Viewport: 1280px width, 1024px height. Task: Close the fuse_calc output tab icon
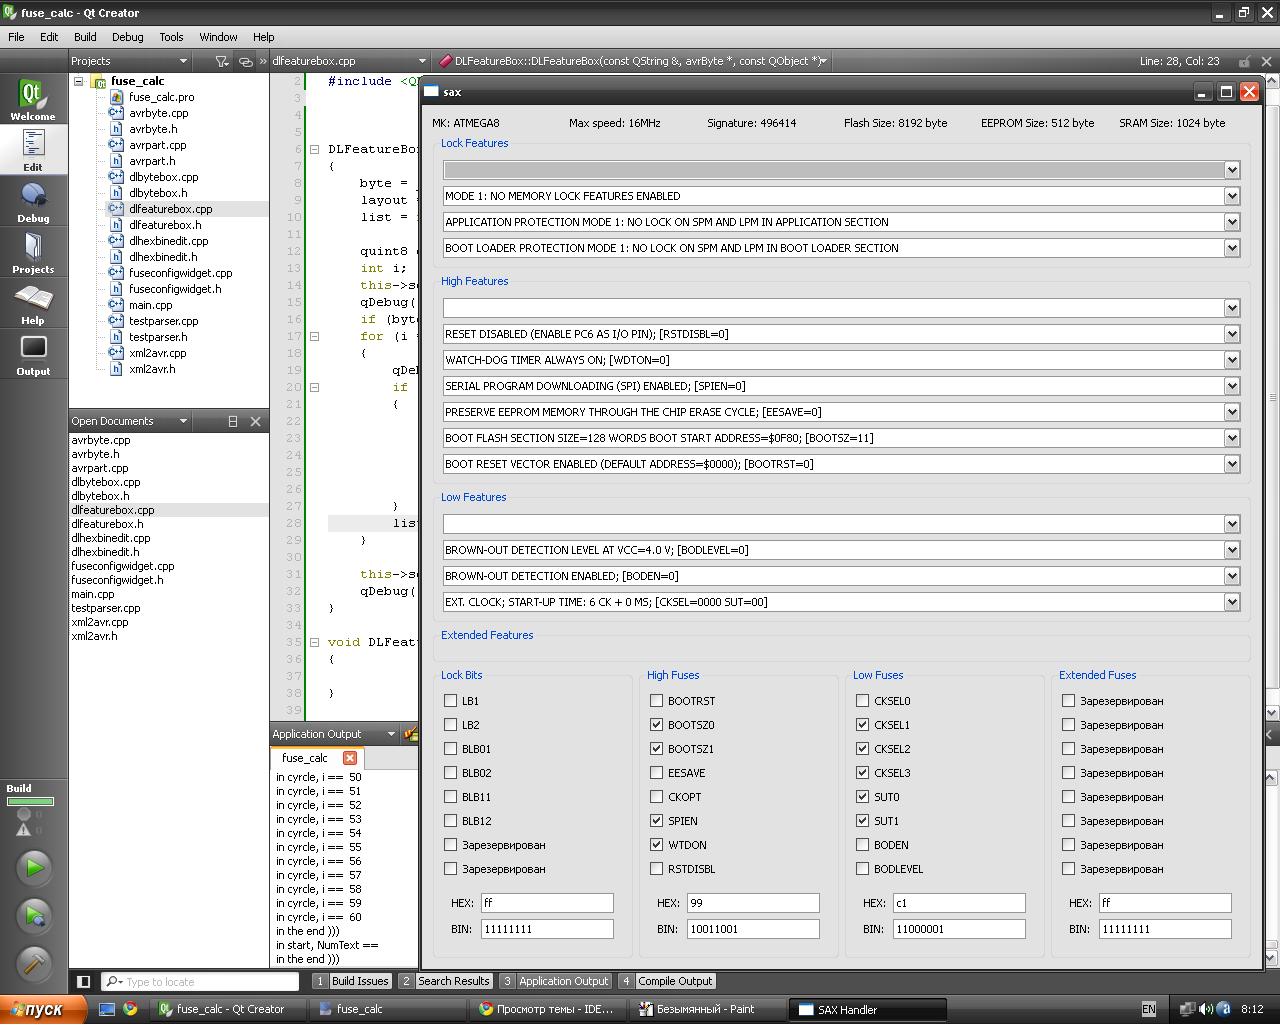point(350,758)
